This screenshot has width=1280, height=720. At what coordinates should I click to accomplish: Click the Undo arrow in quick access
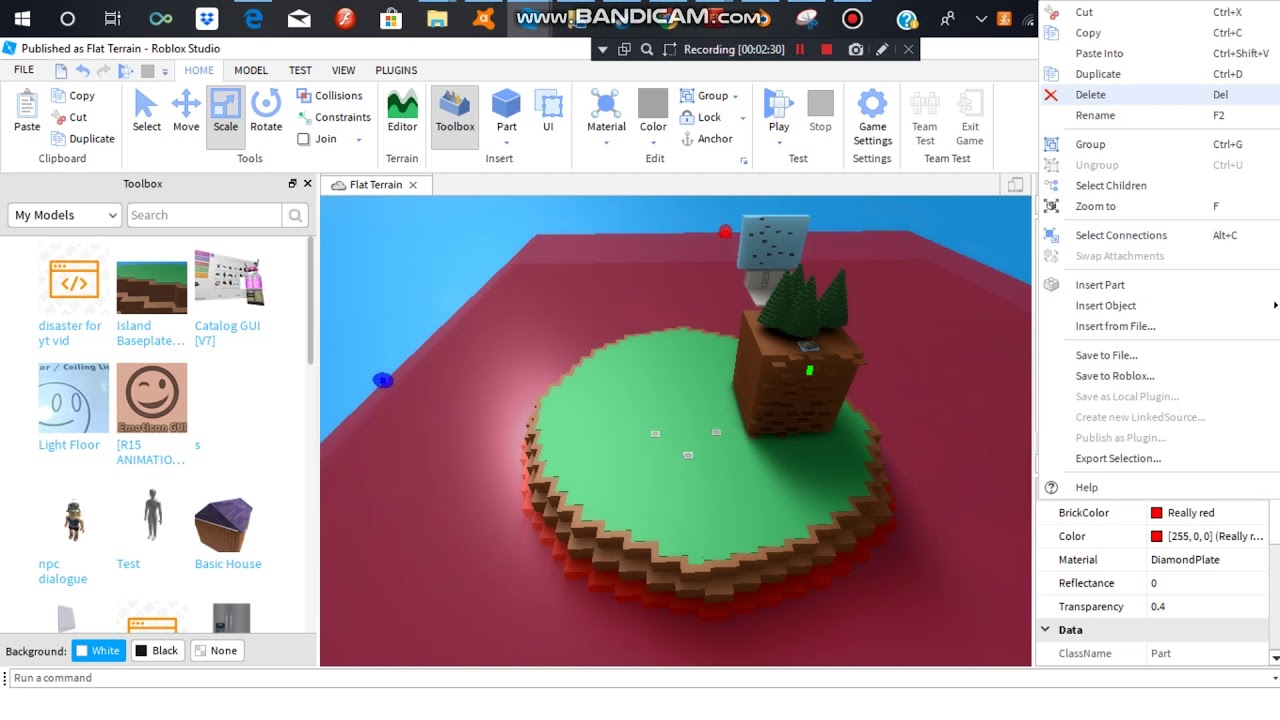83,71
